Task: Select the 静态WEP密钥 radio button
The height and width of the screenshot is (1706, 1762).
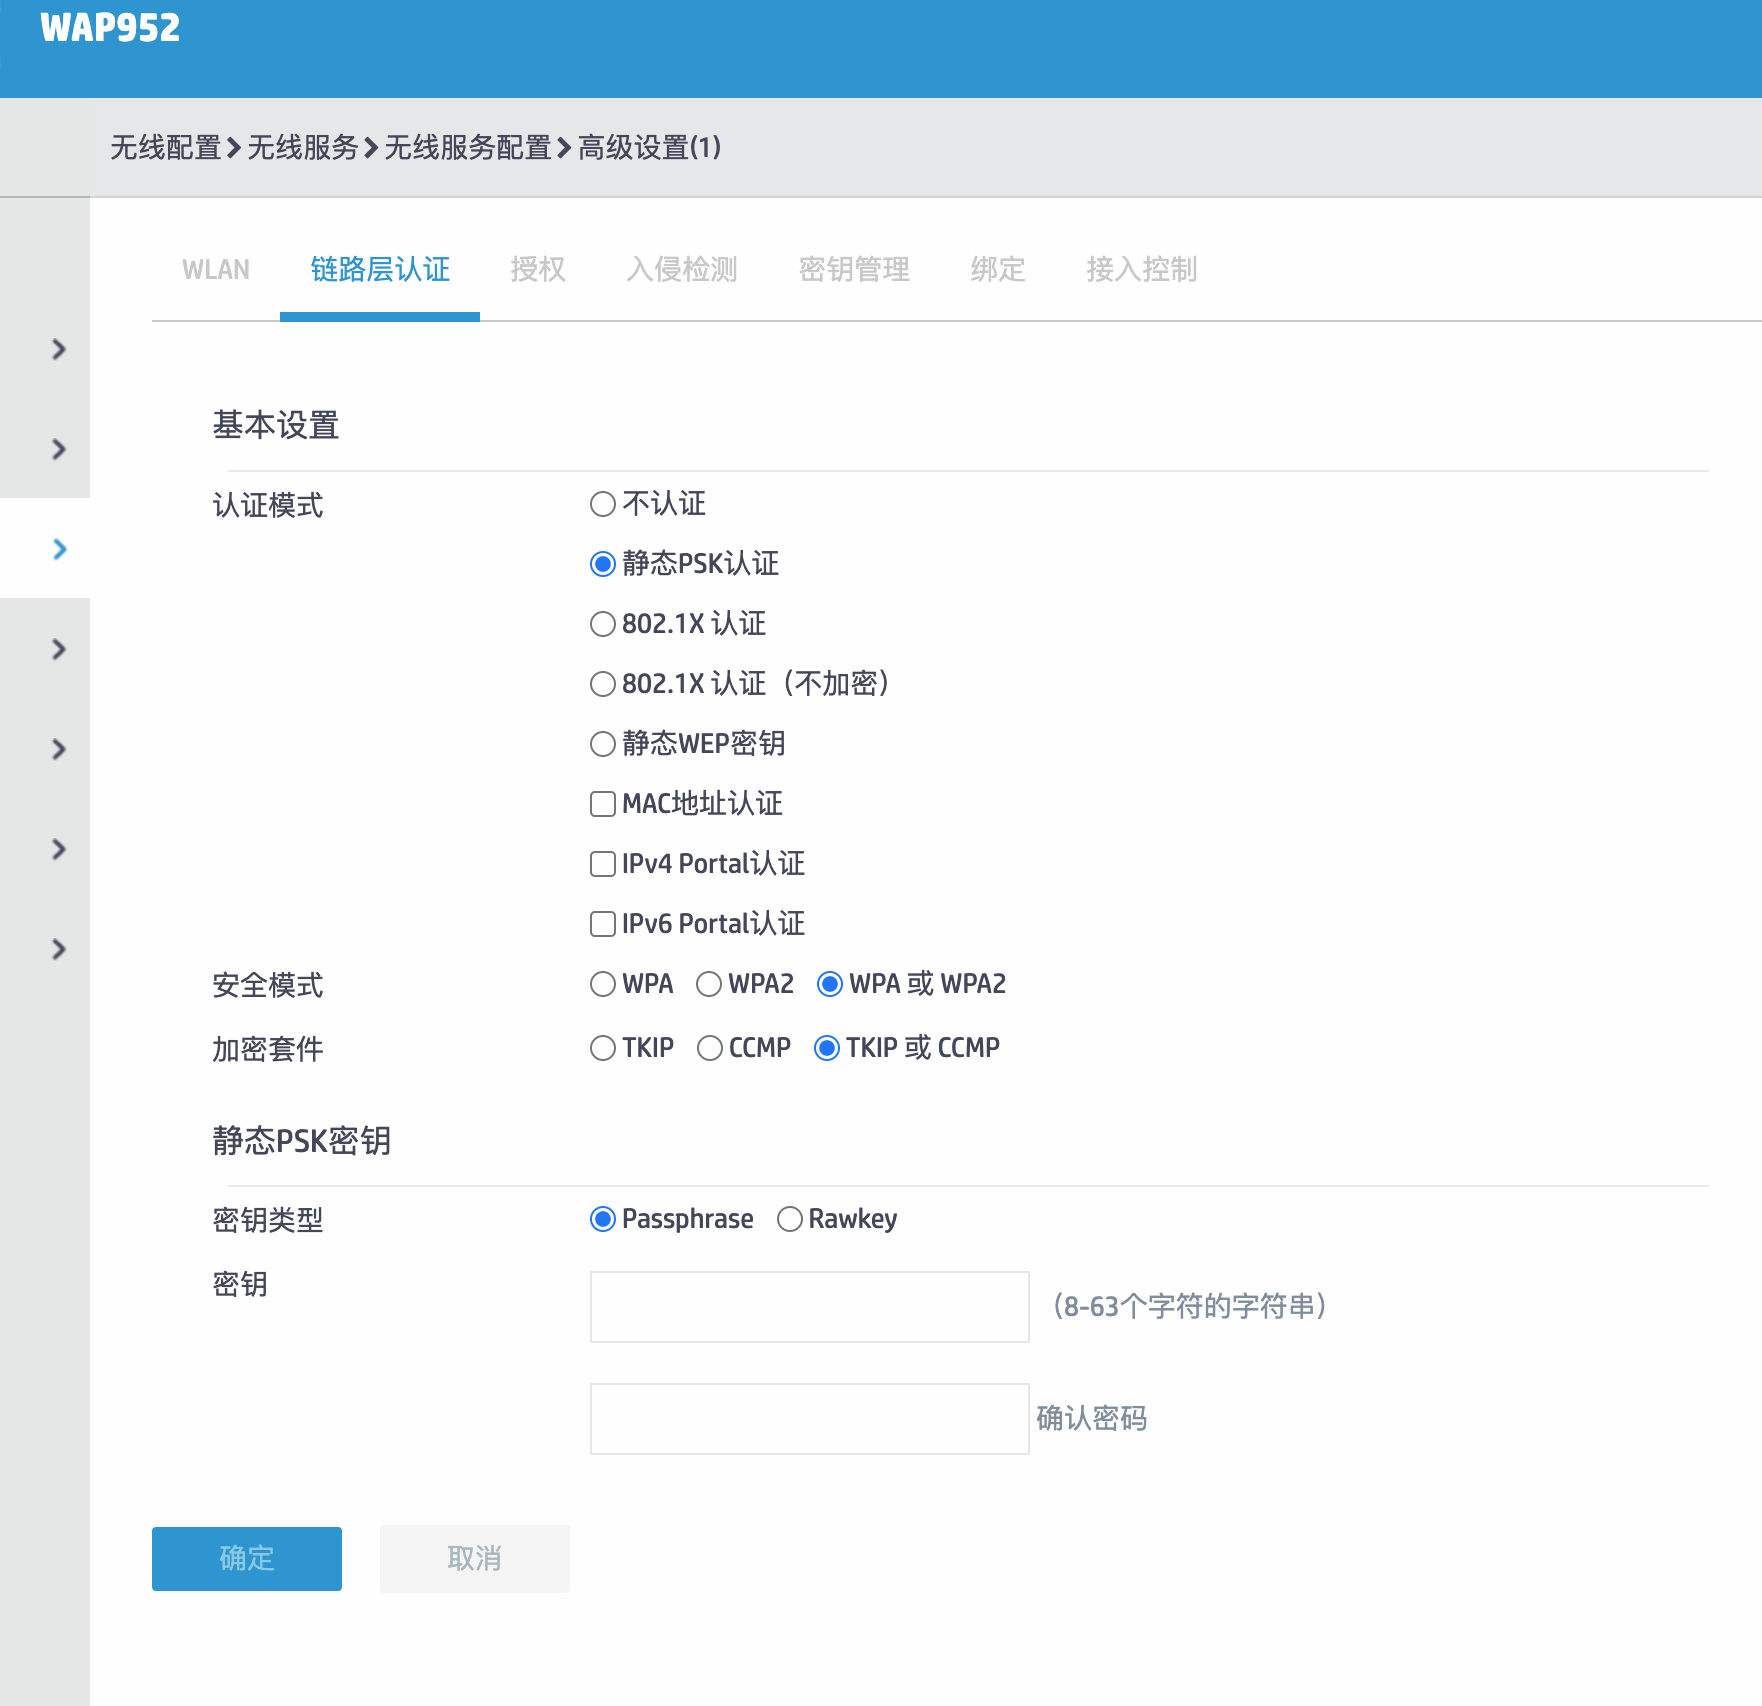Action: (603, 744)
